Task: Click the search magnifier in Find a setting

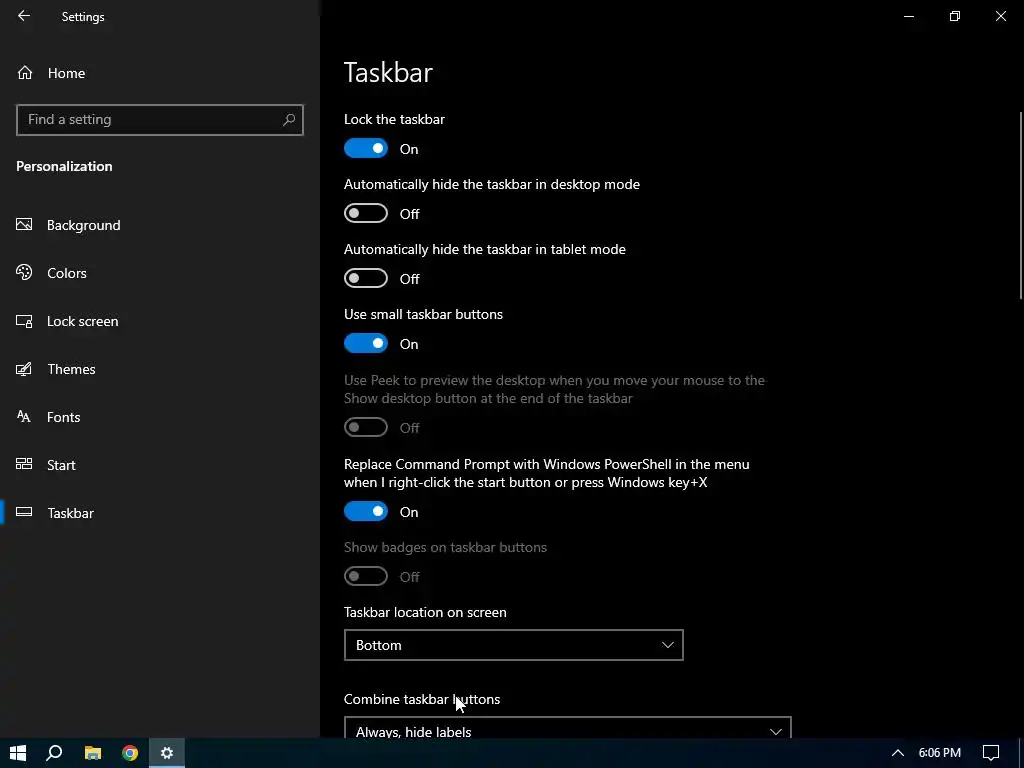Action: (289, 120)
